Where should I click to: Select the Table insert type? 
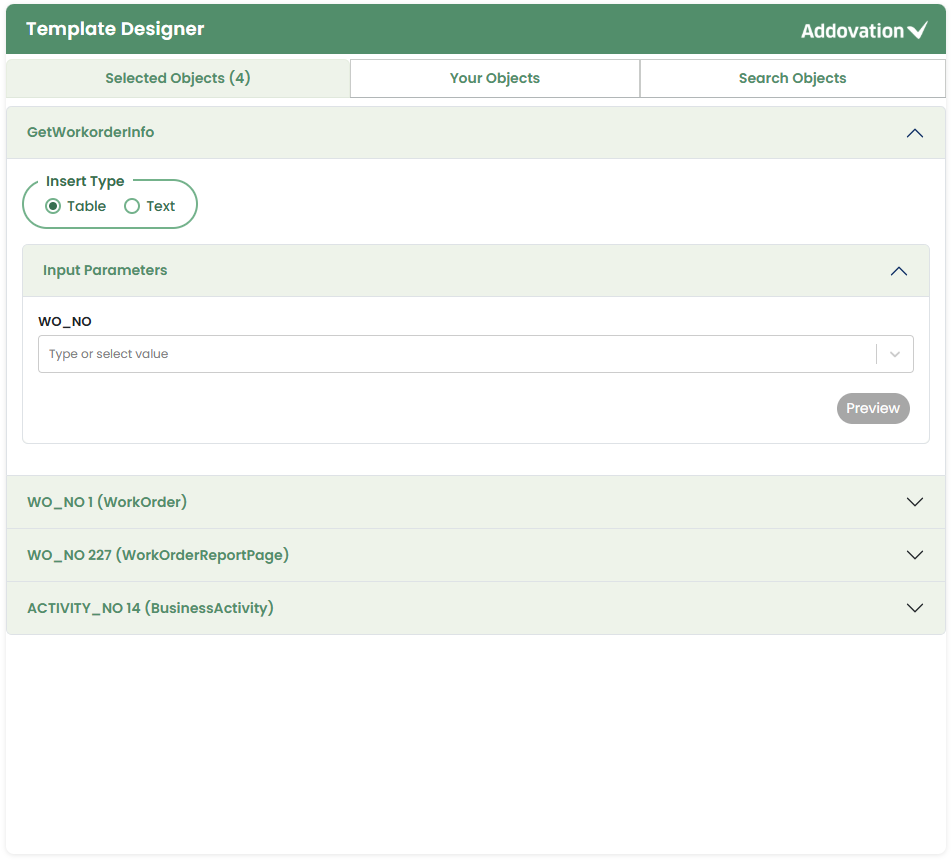pyautogui.click(x=54, y=207)
